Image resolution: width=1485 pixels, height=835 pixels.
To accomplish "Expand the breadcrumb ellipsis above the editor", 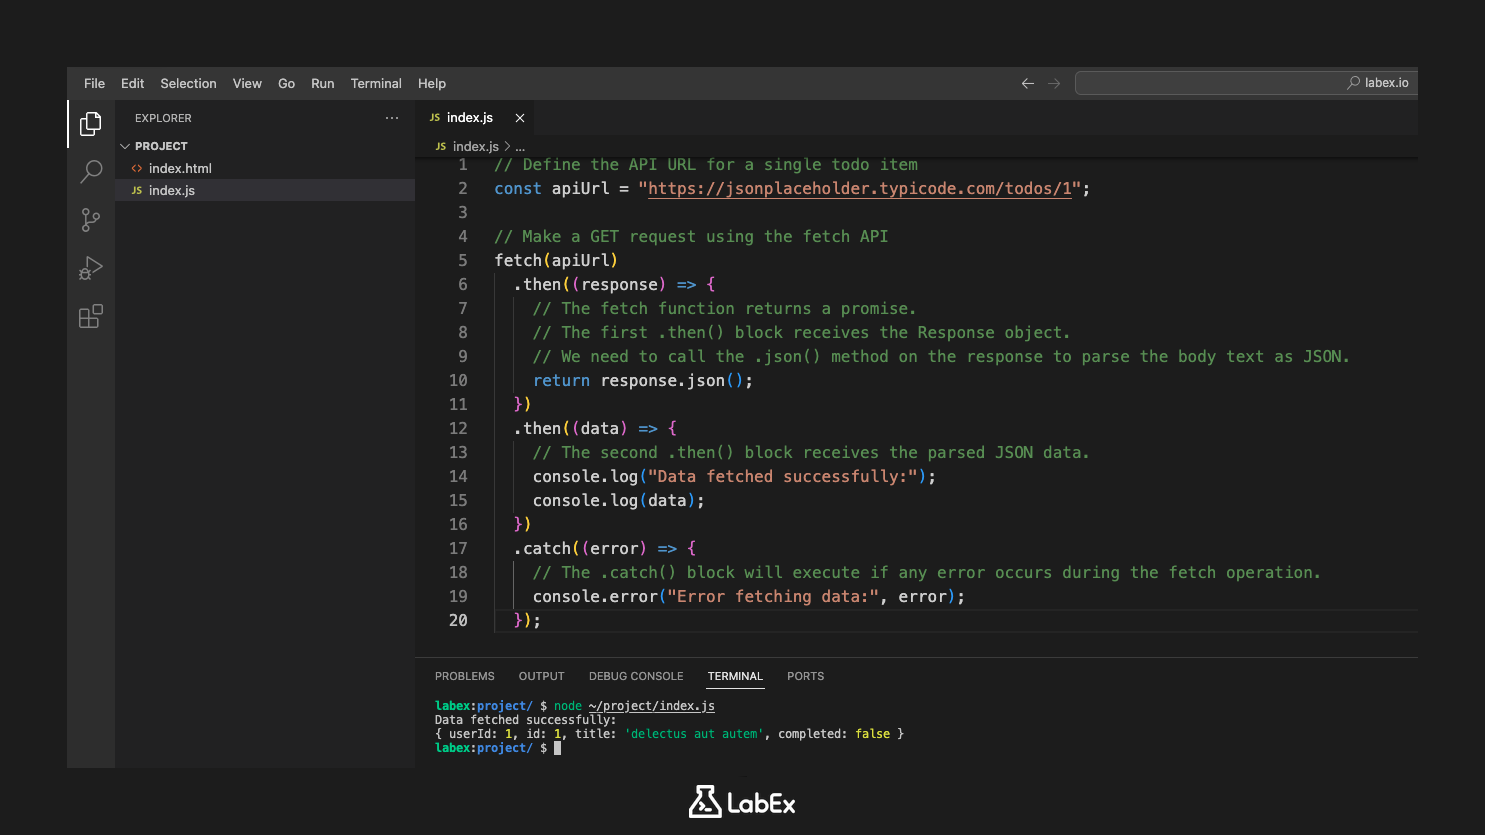I will click(520, 146).
